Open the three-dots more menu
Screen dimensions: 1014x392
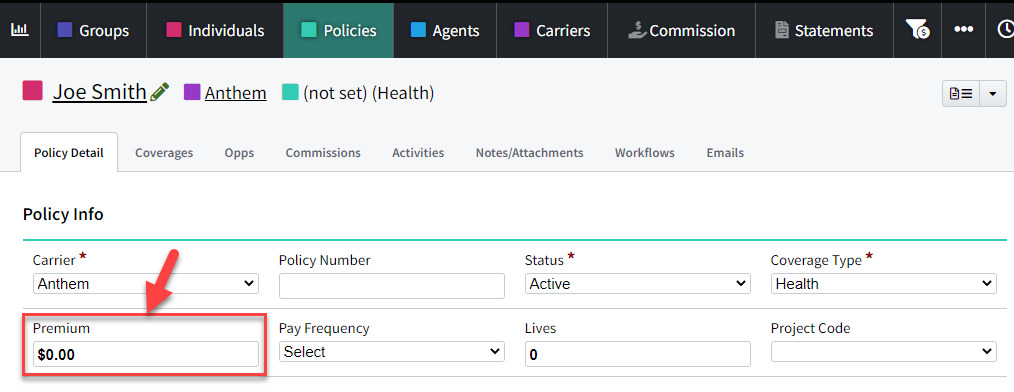point(964,30)
